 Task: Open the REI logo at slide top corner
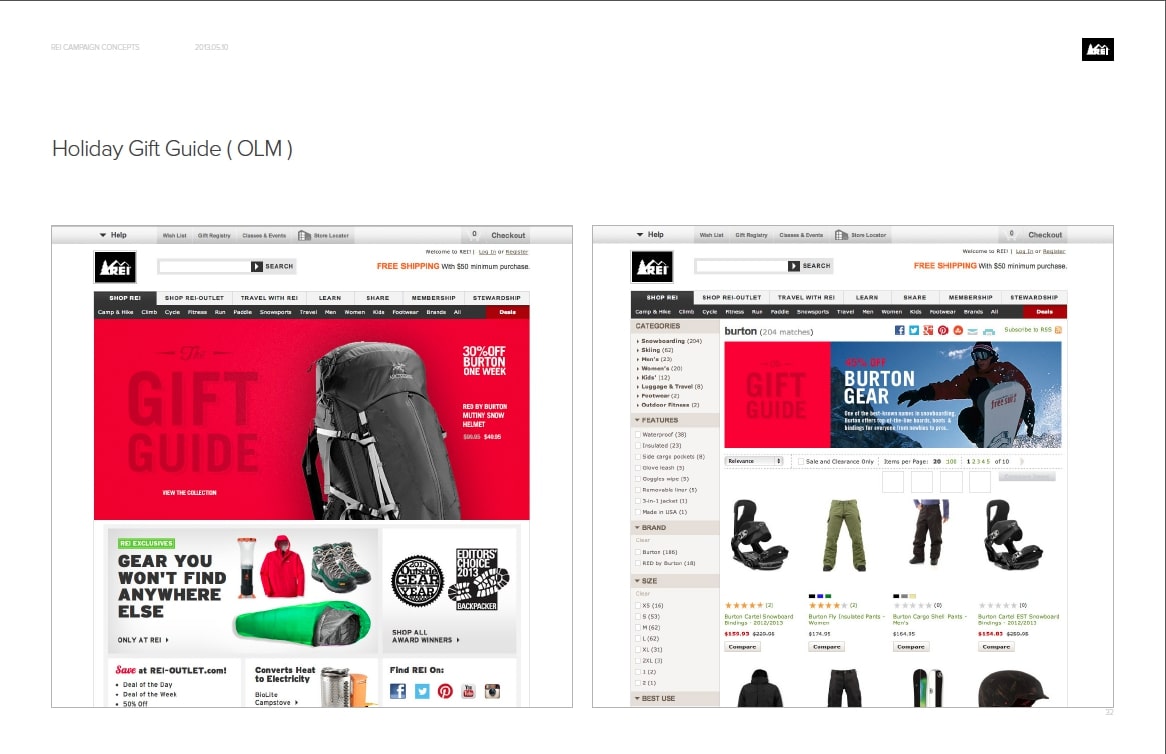pyautogui.click(x=1098, y=49)
